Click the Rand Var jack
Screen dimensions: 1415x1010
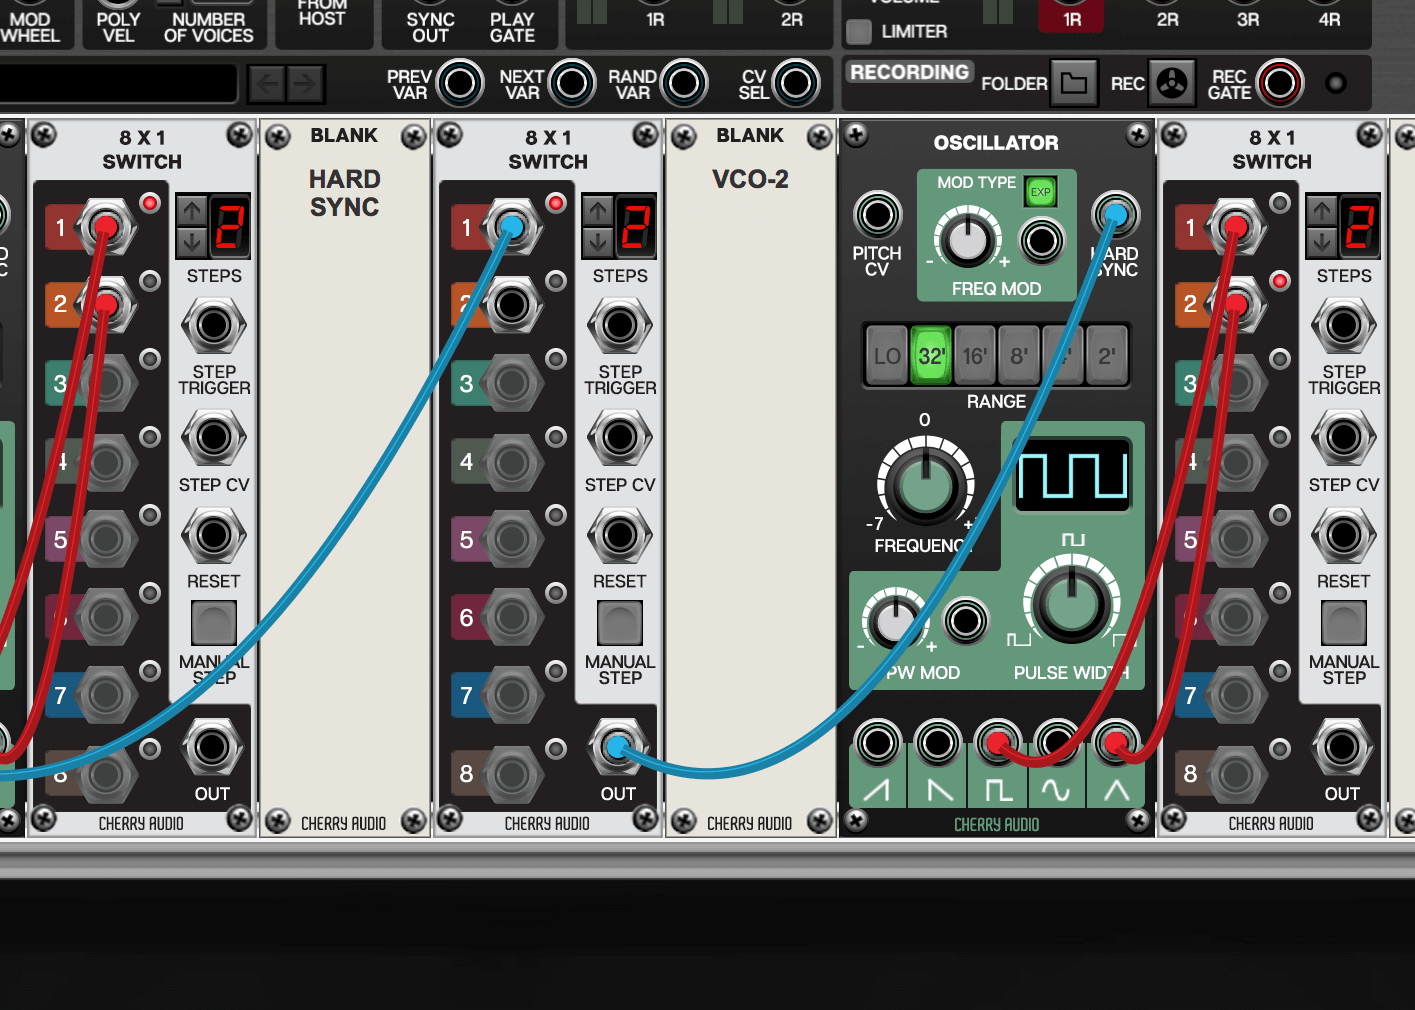(684, 84)
